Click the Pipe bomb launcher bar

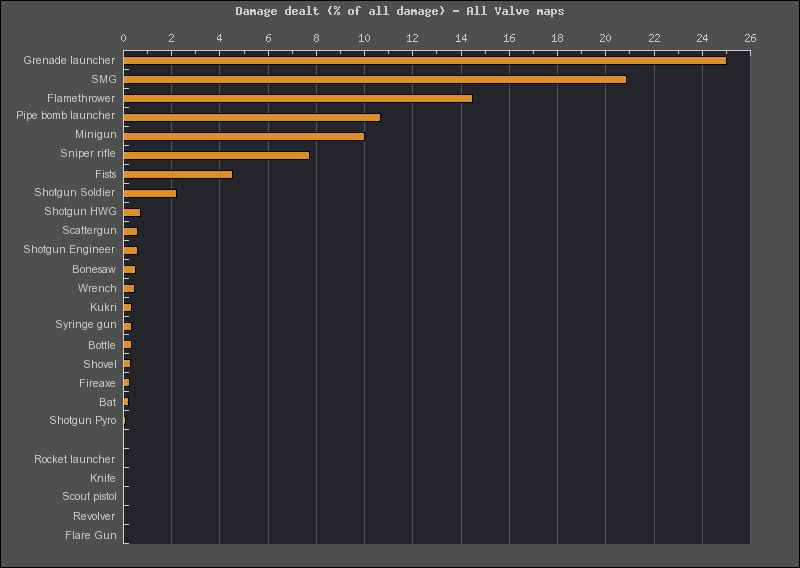tap(252, 117)
